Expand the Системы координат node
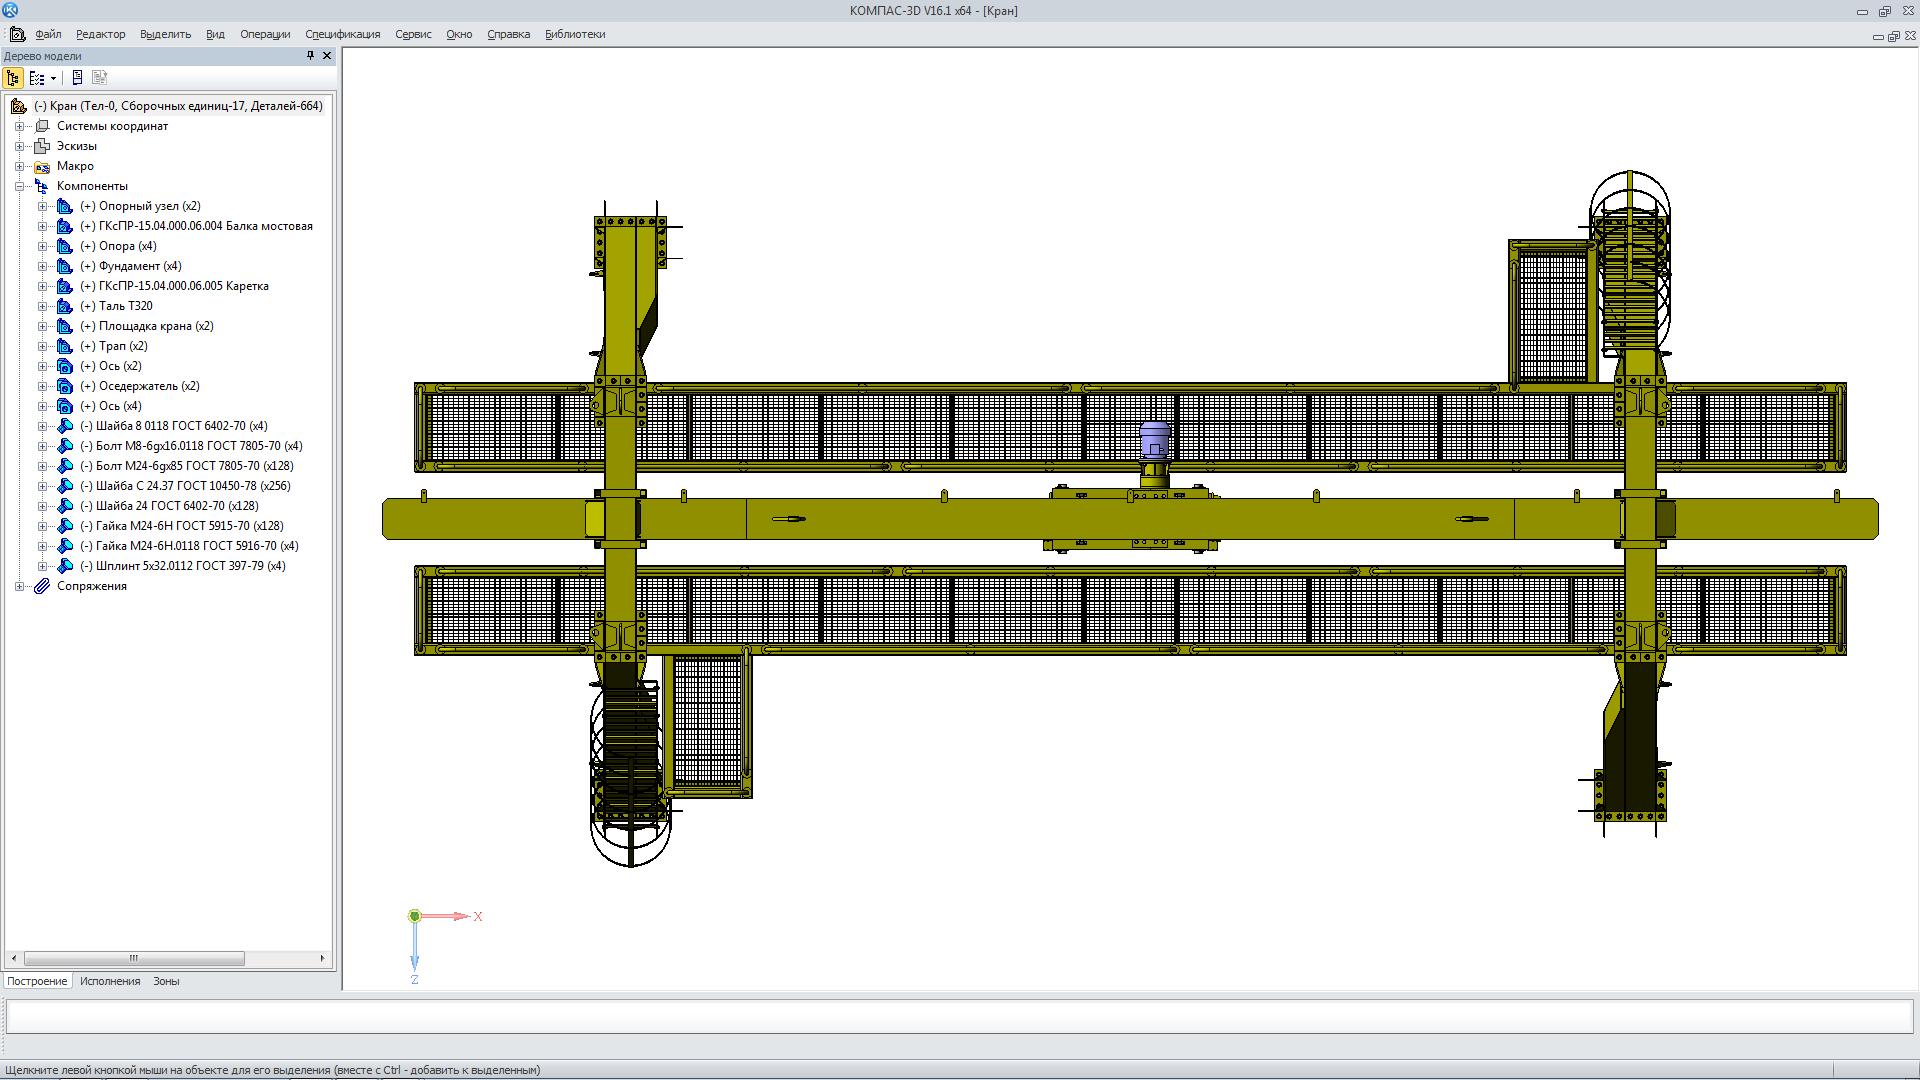The height and width of the screenshot is (1080, 1920). pos(19,126)
